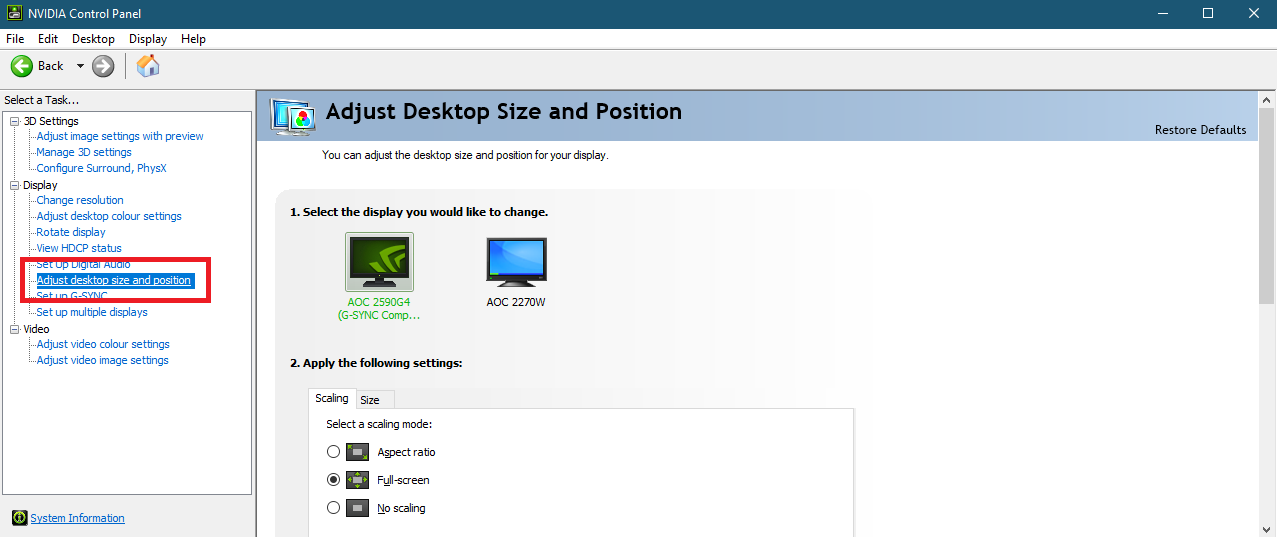Click the vertical scrollbar up arrow
This screenshot has width=1277, height=537.
(x=1267, y=99)
